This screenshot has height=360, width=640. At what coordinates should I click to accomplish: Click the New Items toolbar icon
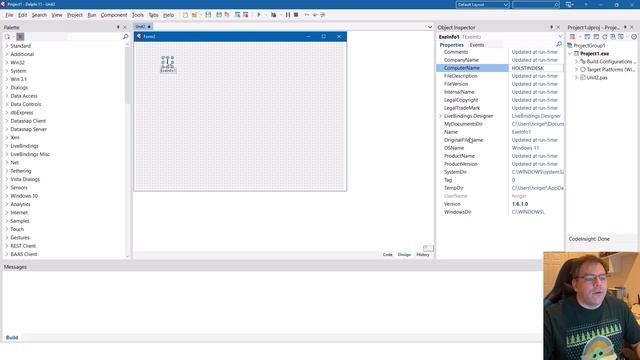coord(185,15)
